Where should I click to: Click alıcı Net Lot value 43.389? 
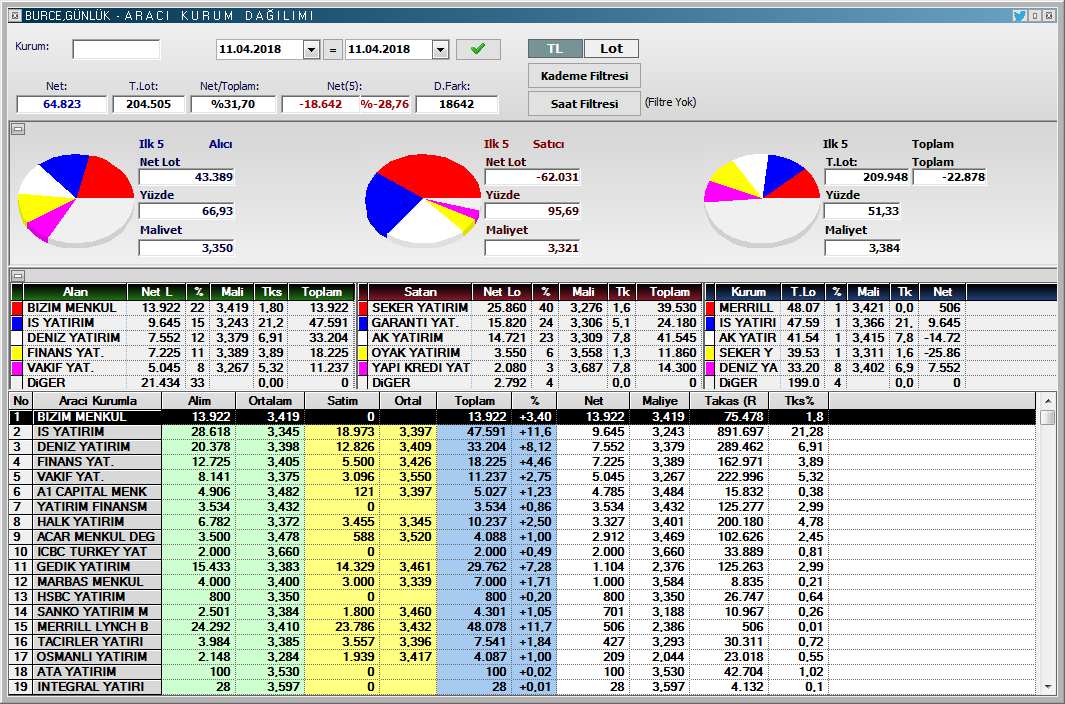coord(187,177)
